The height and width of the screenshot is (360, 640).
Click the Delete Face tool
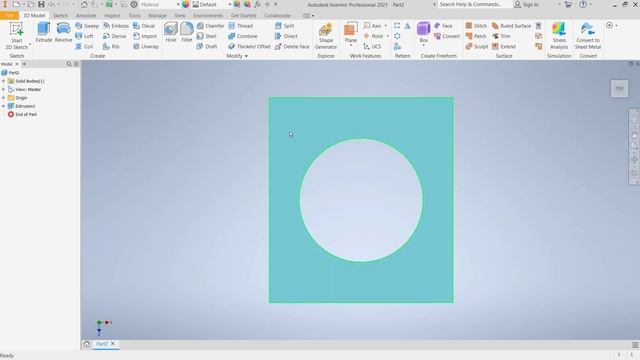pos(292,47)
